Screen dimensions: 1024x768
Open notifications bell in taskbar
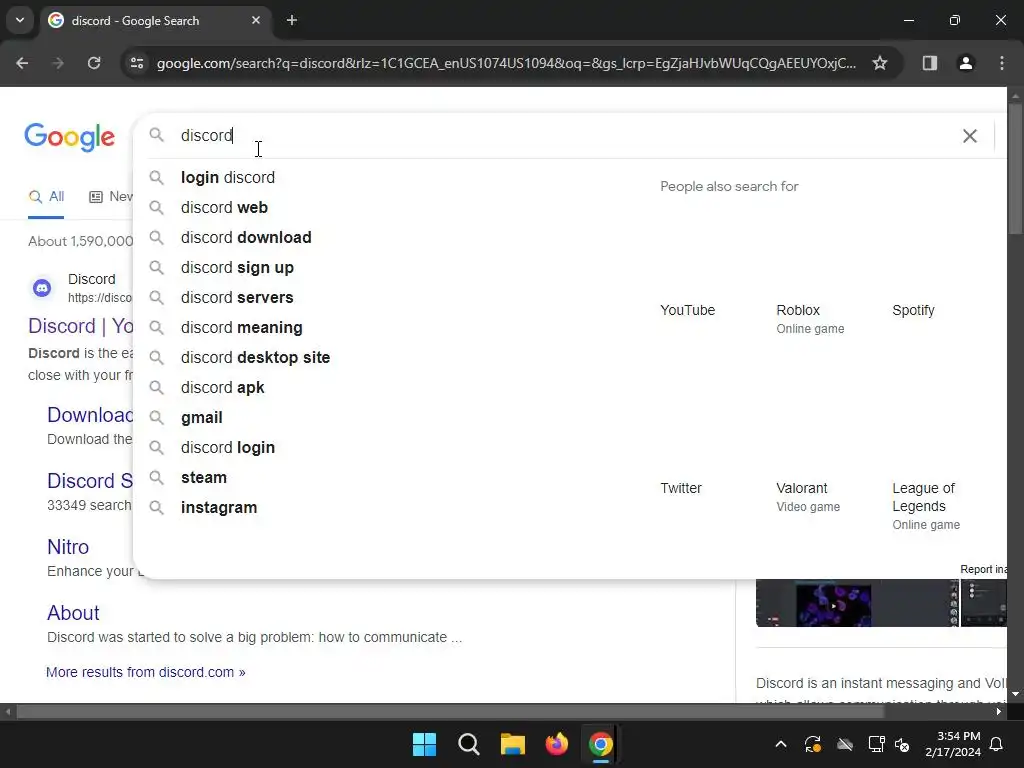point(997,744)
